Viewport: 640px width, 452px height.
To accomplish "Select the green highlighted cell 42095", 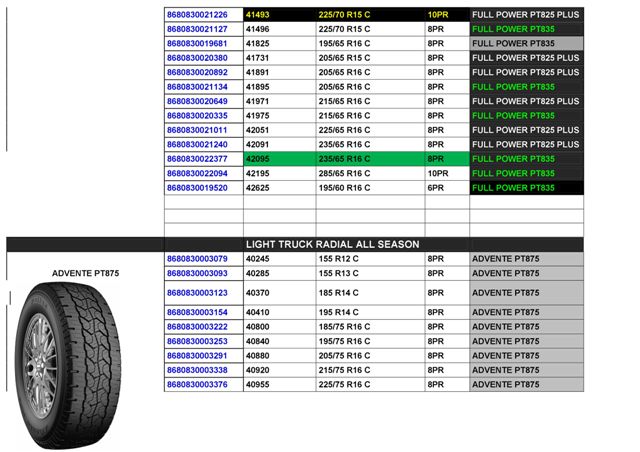I will 280,159.
